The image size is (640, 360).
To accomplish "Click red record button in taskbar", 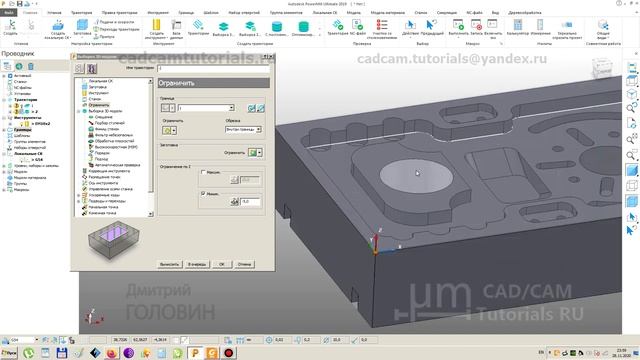I will click(229, 353).
